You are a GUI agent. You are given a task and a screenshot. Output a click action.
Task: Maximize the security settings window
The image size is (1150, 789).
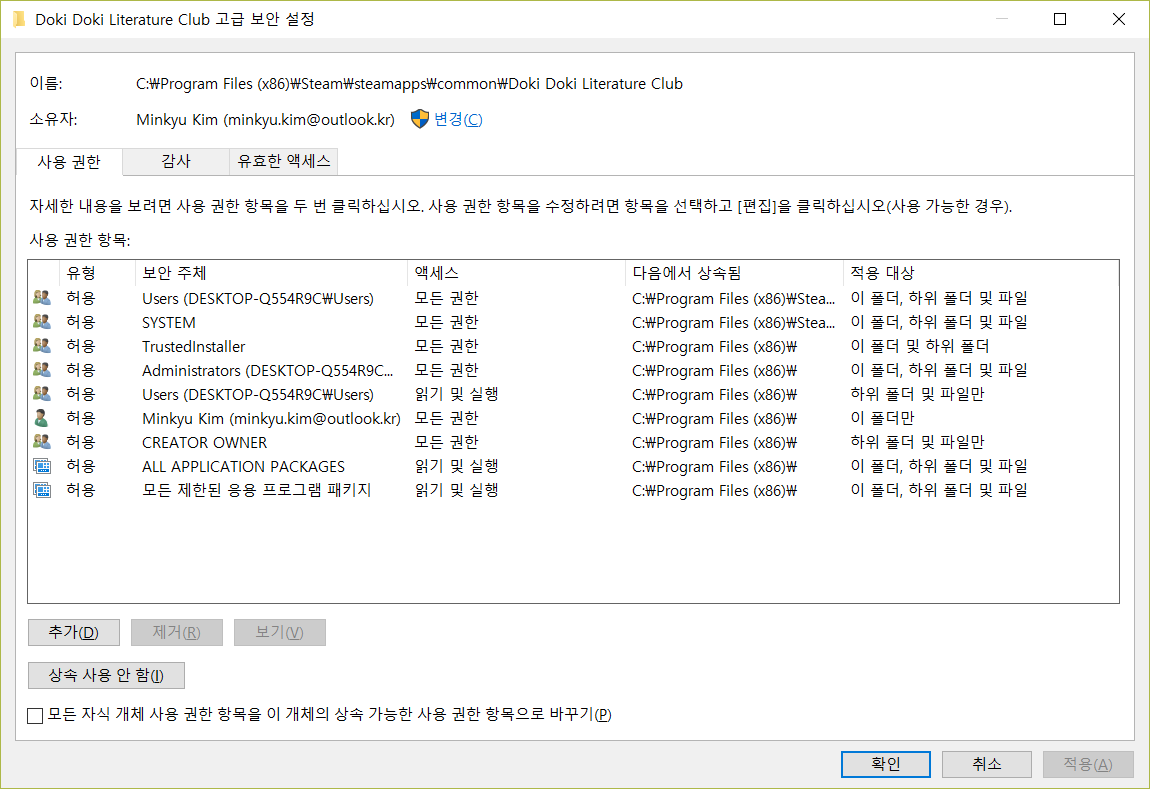(1060, 19)
